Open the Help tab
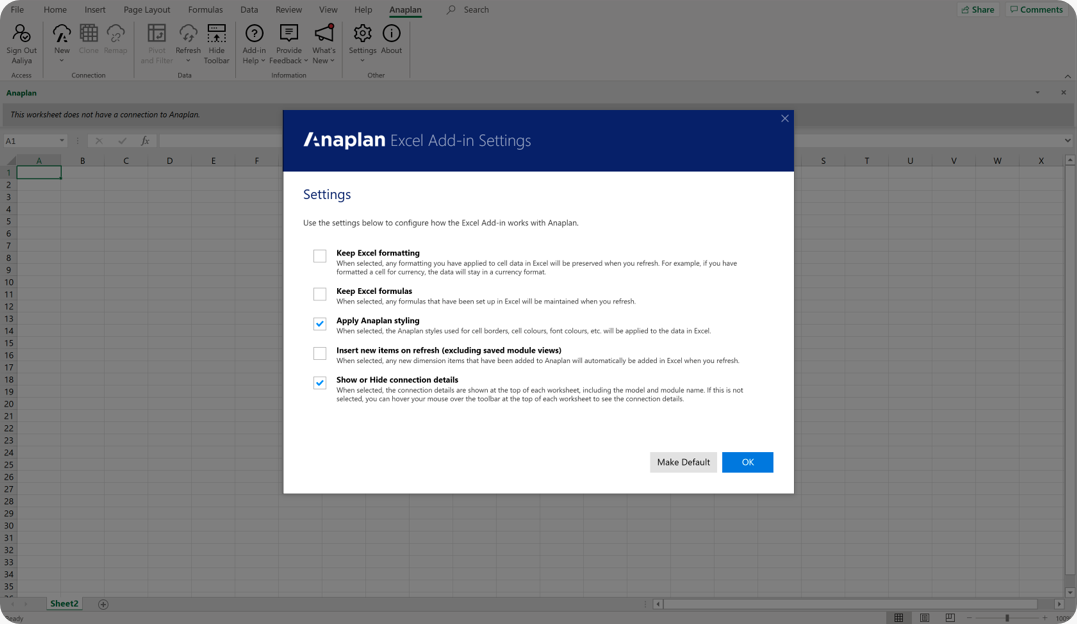The image size is (1077, 624). coord(363,10)
